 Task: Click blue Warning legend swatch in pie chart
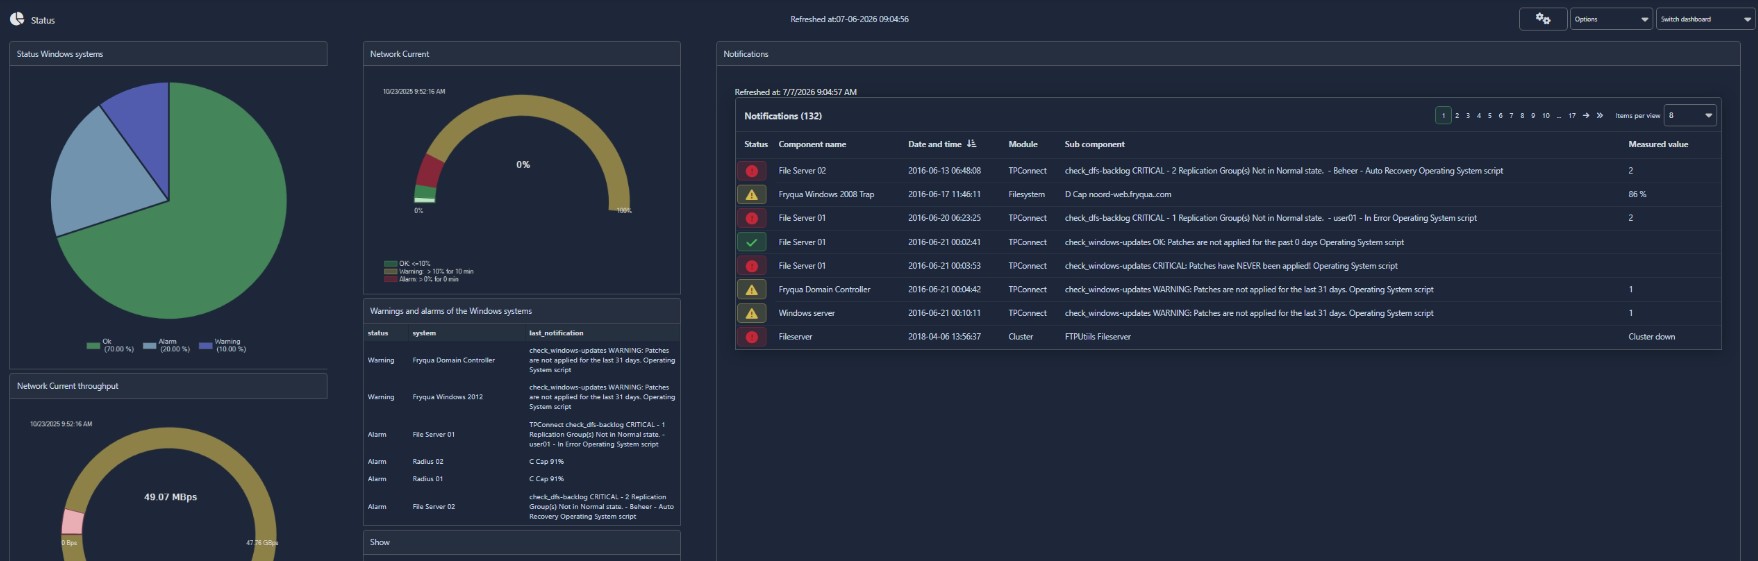click(205, 346)
